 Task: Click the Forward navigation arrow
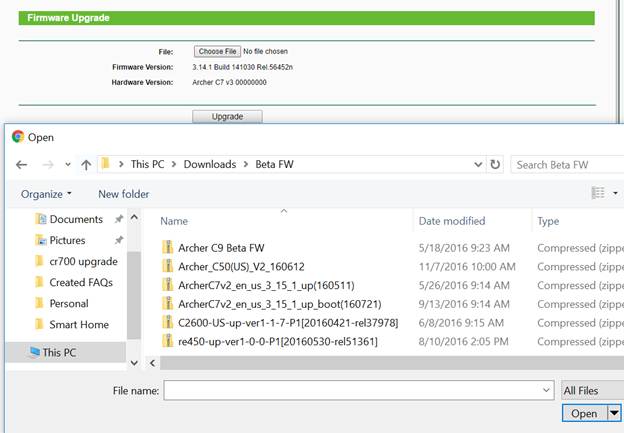[x=46, y=164]
